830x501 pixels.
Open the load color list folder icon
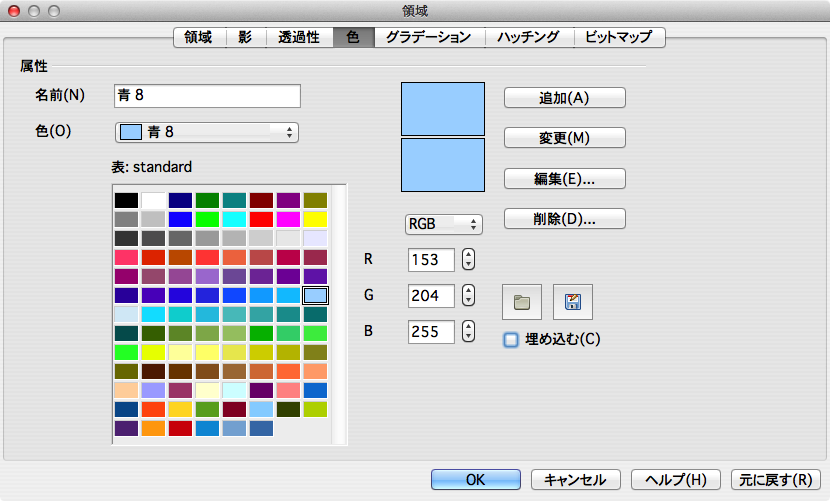pyautogui.click(x=521, y=302)
